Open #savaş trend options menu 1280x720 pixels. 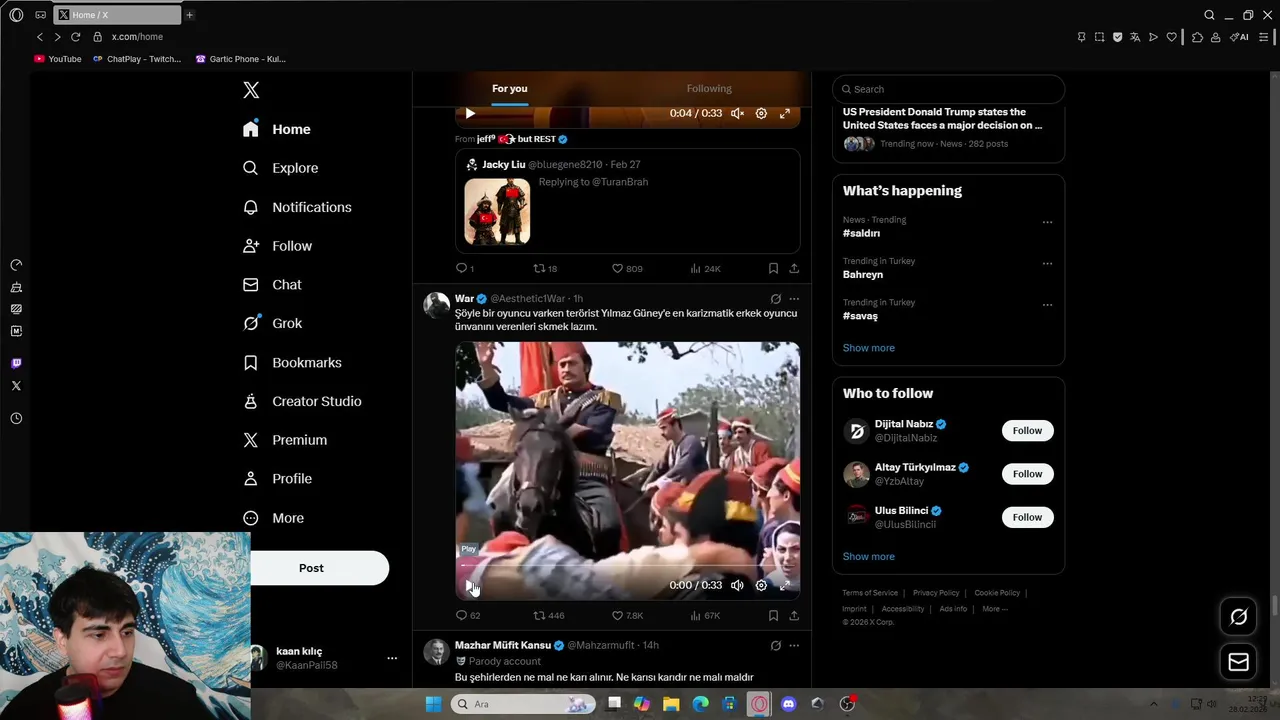[1047, 304]
